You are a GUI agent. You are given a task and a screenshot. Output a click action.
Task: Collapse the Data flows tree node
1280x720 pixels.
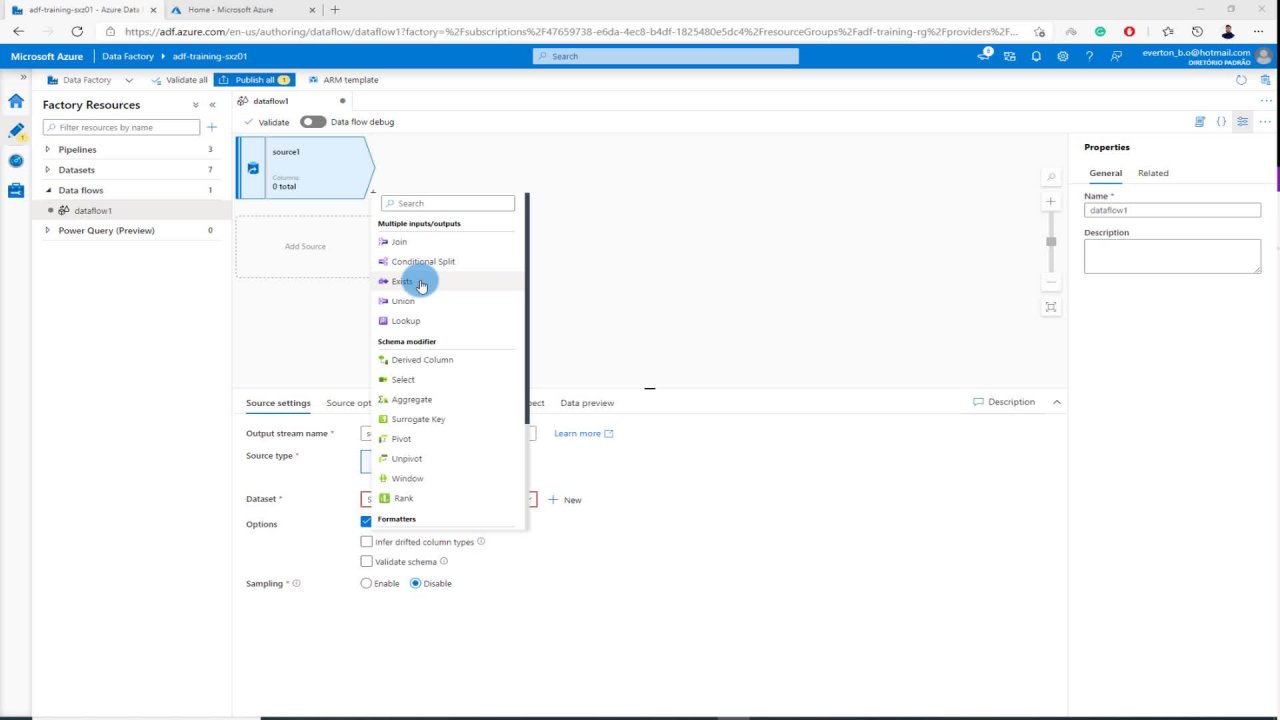point(47,190)
